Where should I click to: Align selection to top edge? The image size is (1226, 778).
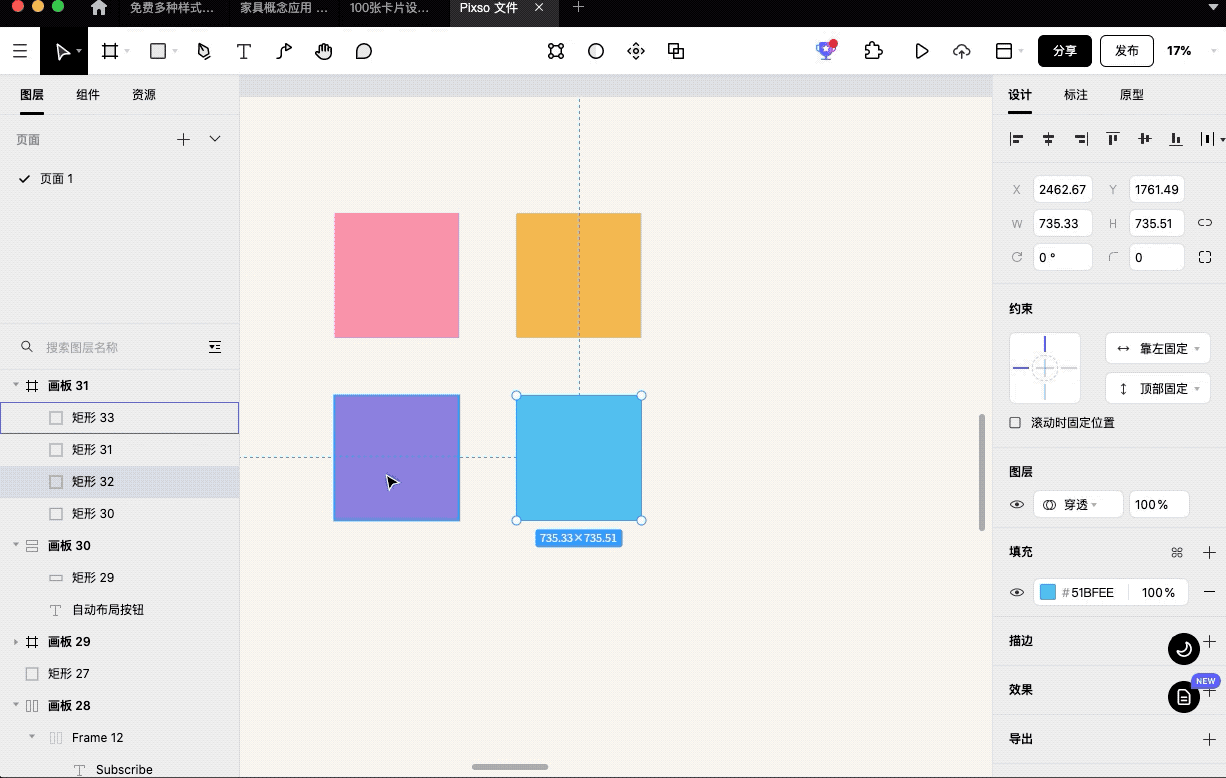click(1113, 139)
